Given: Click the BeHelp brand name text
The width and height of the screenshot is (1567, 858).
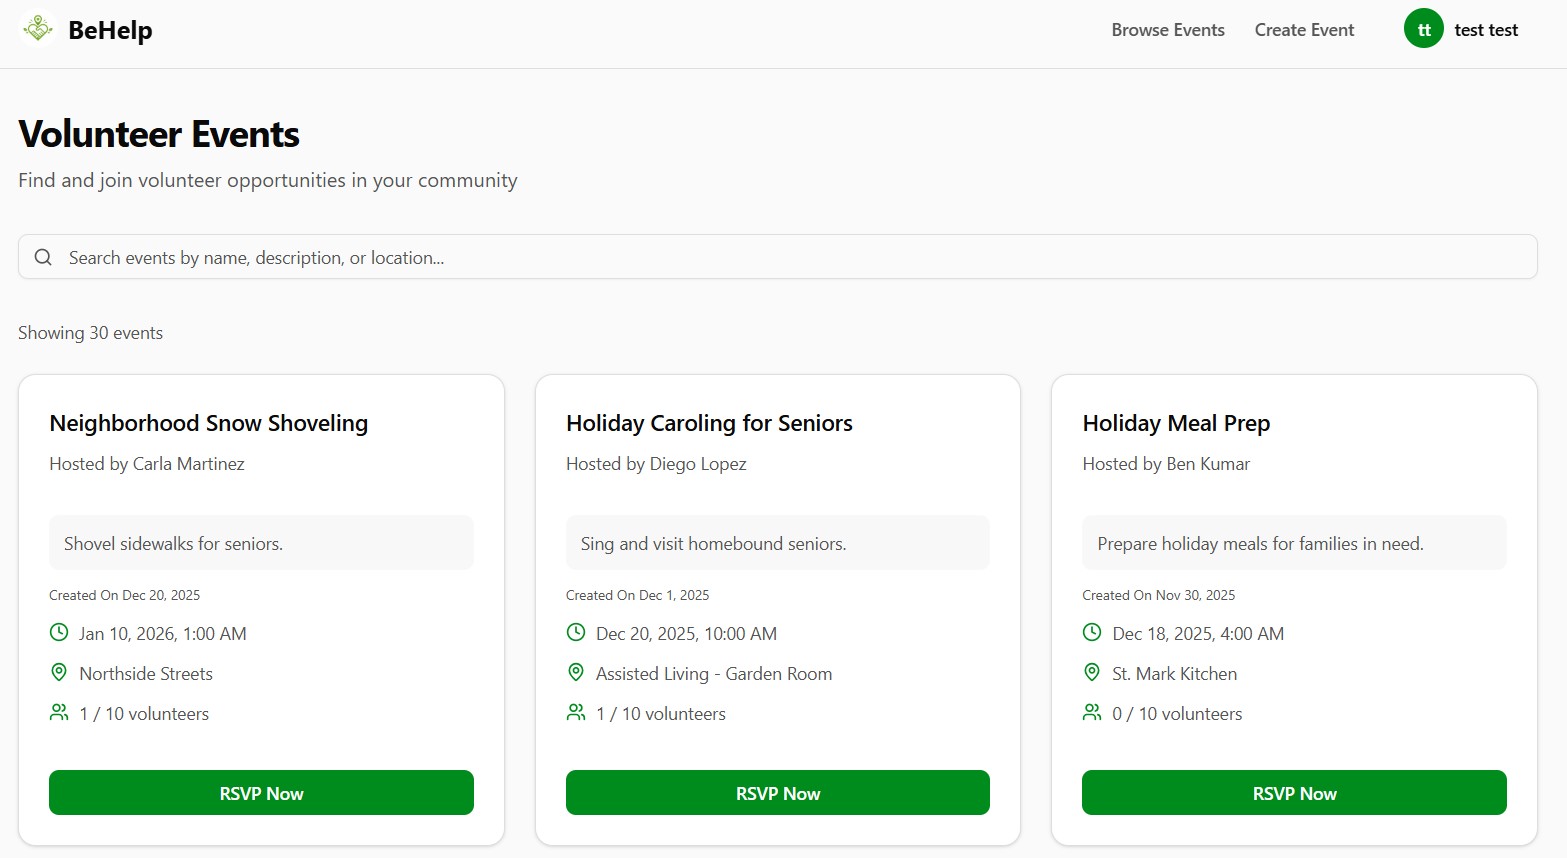Looking at the screenshot, I should tap(110, 30).
